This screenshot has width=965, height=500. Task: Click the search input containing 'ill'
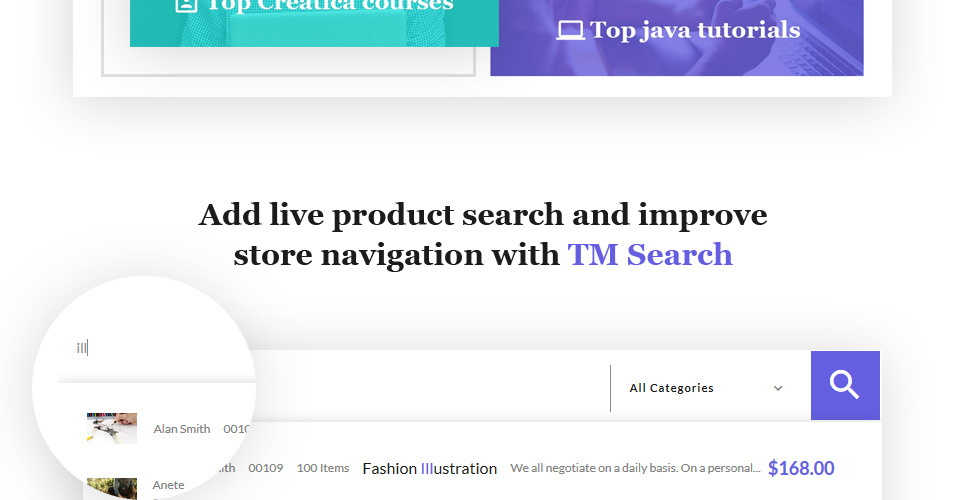(150, 348)
